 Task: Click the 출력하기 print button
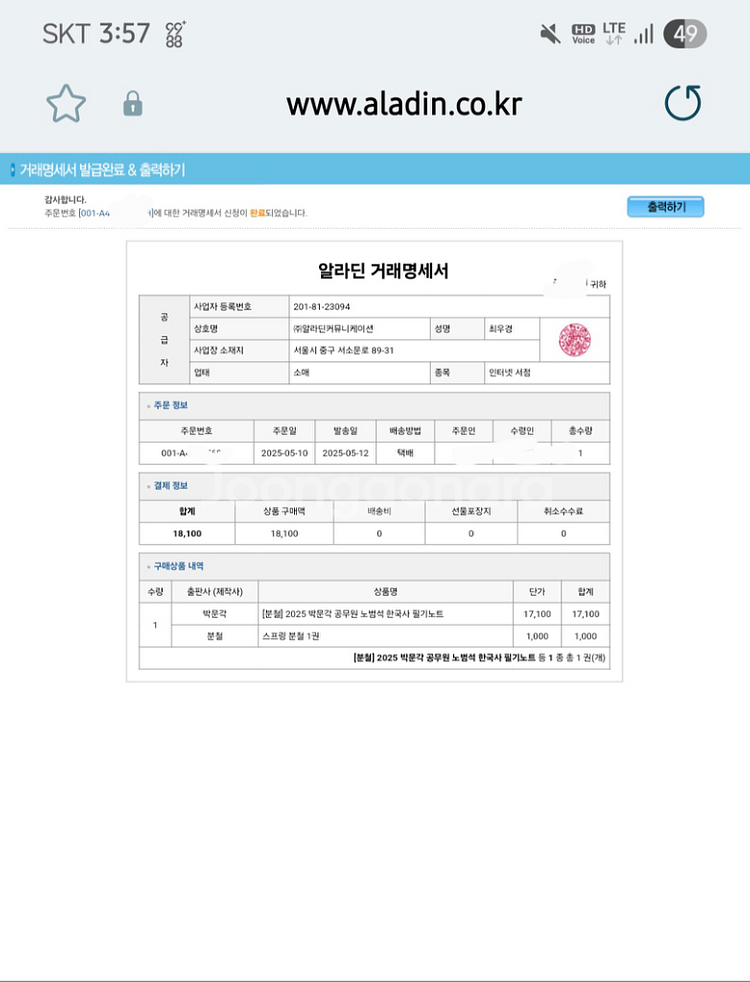[665, 207]
